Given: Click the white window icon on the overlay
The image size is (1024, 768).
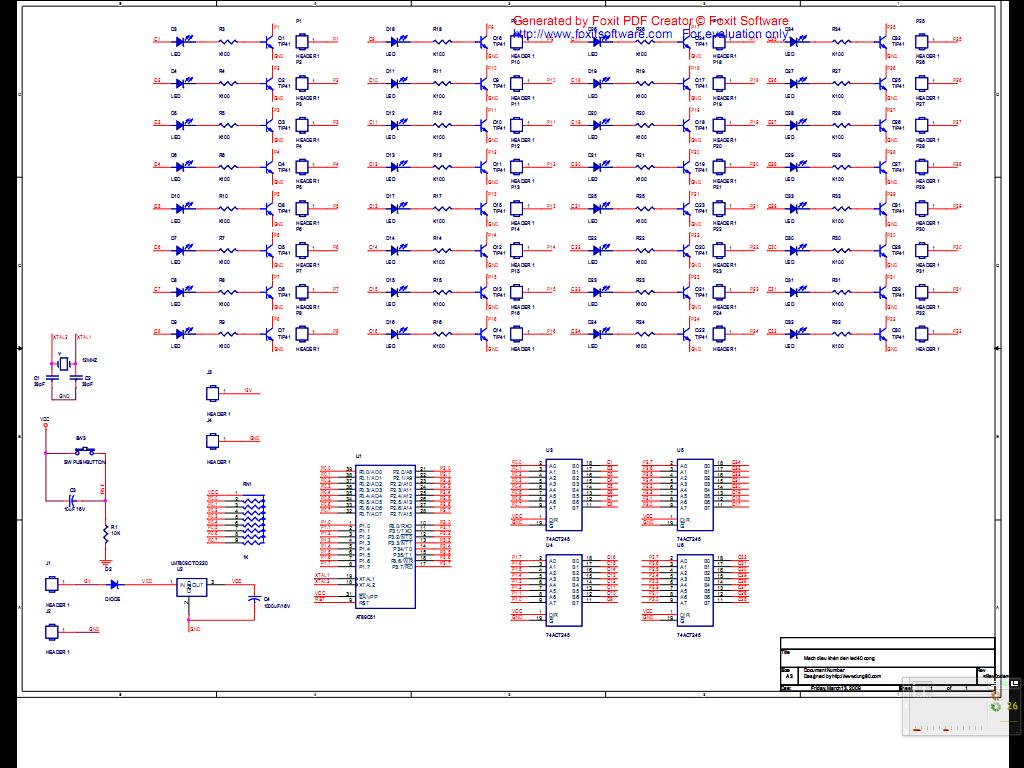Looking at the screenshot, I should pos(1014,683).
